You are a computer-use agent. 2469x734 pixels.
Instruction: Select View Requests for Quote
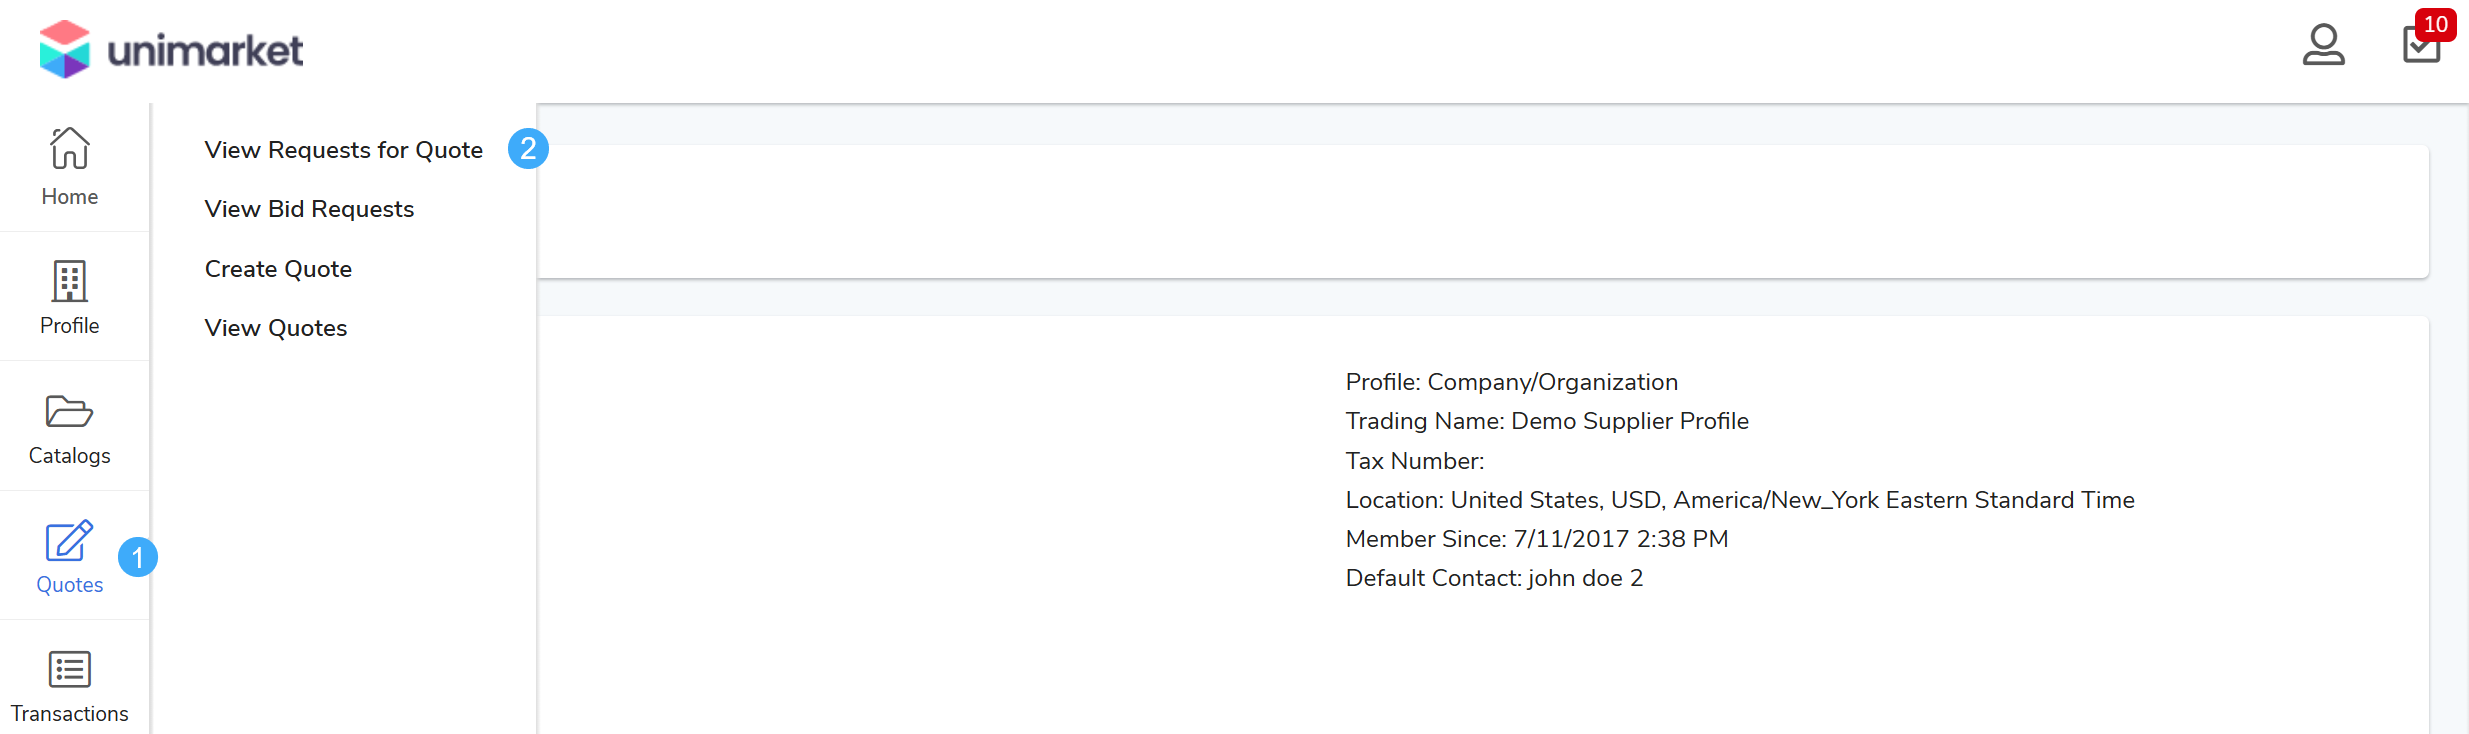point(343,150)
